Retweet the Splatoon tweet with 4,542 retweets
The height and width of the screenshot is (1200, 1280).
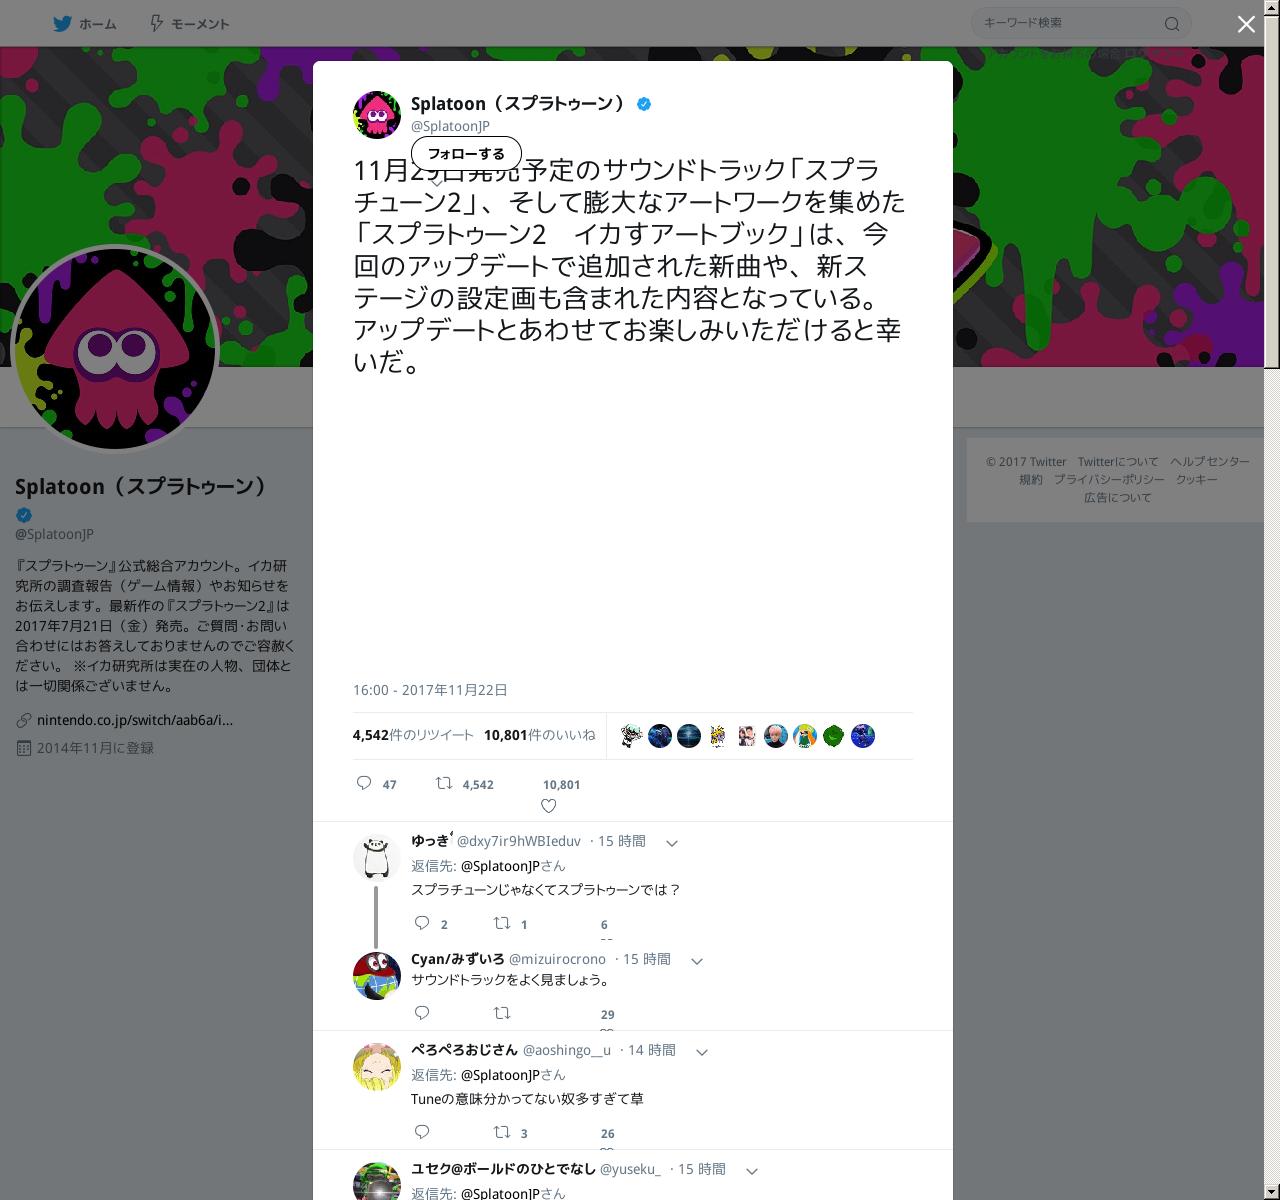coord(444,783)
